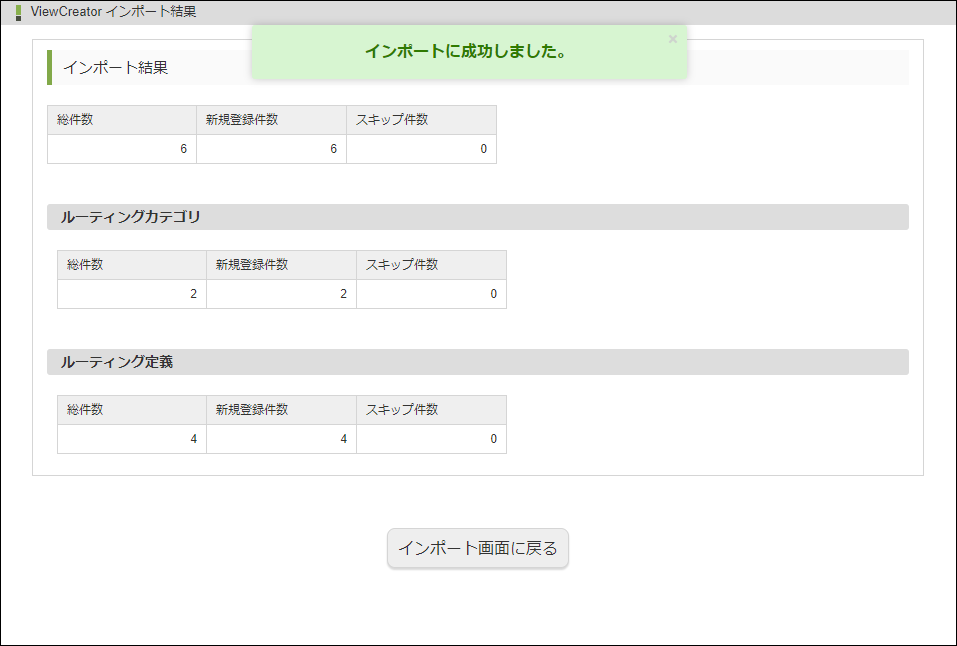The width and height of the screenshot is (957, 646).
Task: Click 総件数 value 2 under ルーティングカテゴリ
Action: (x=132, y=294)
